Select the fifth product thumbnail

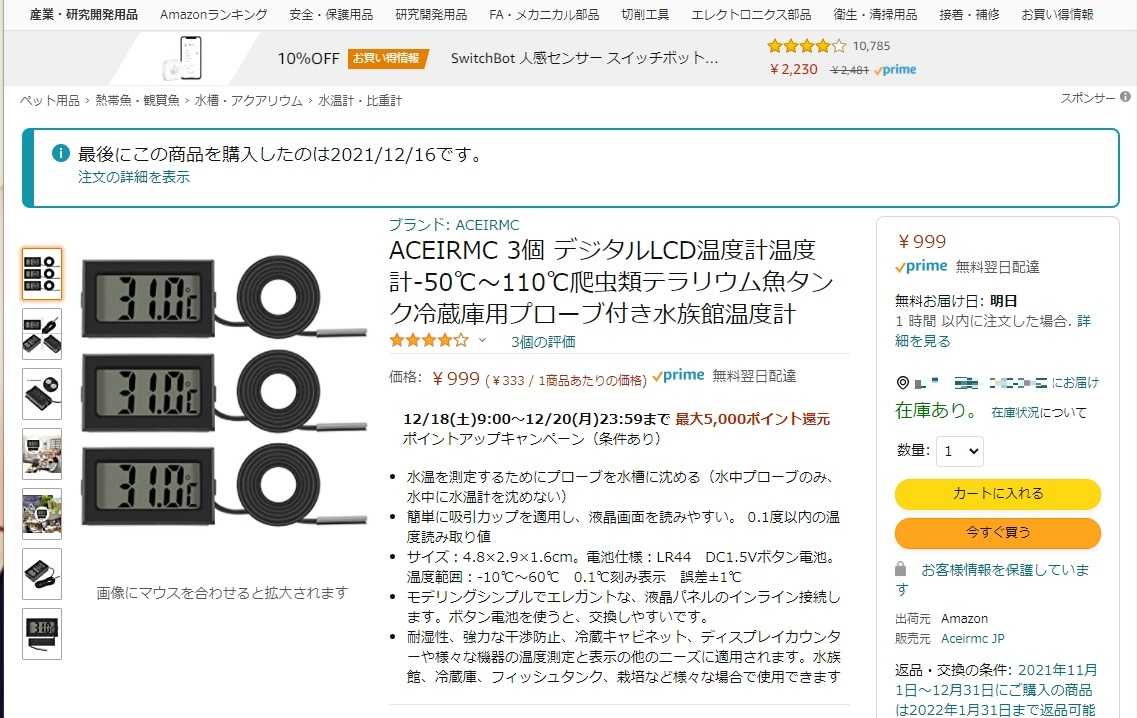click(x=42, y=514)
